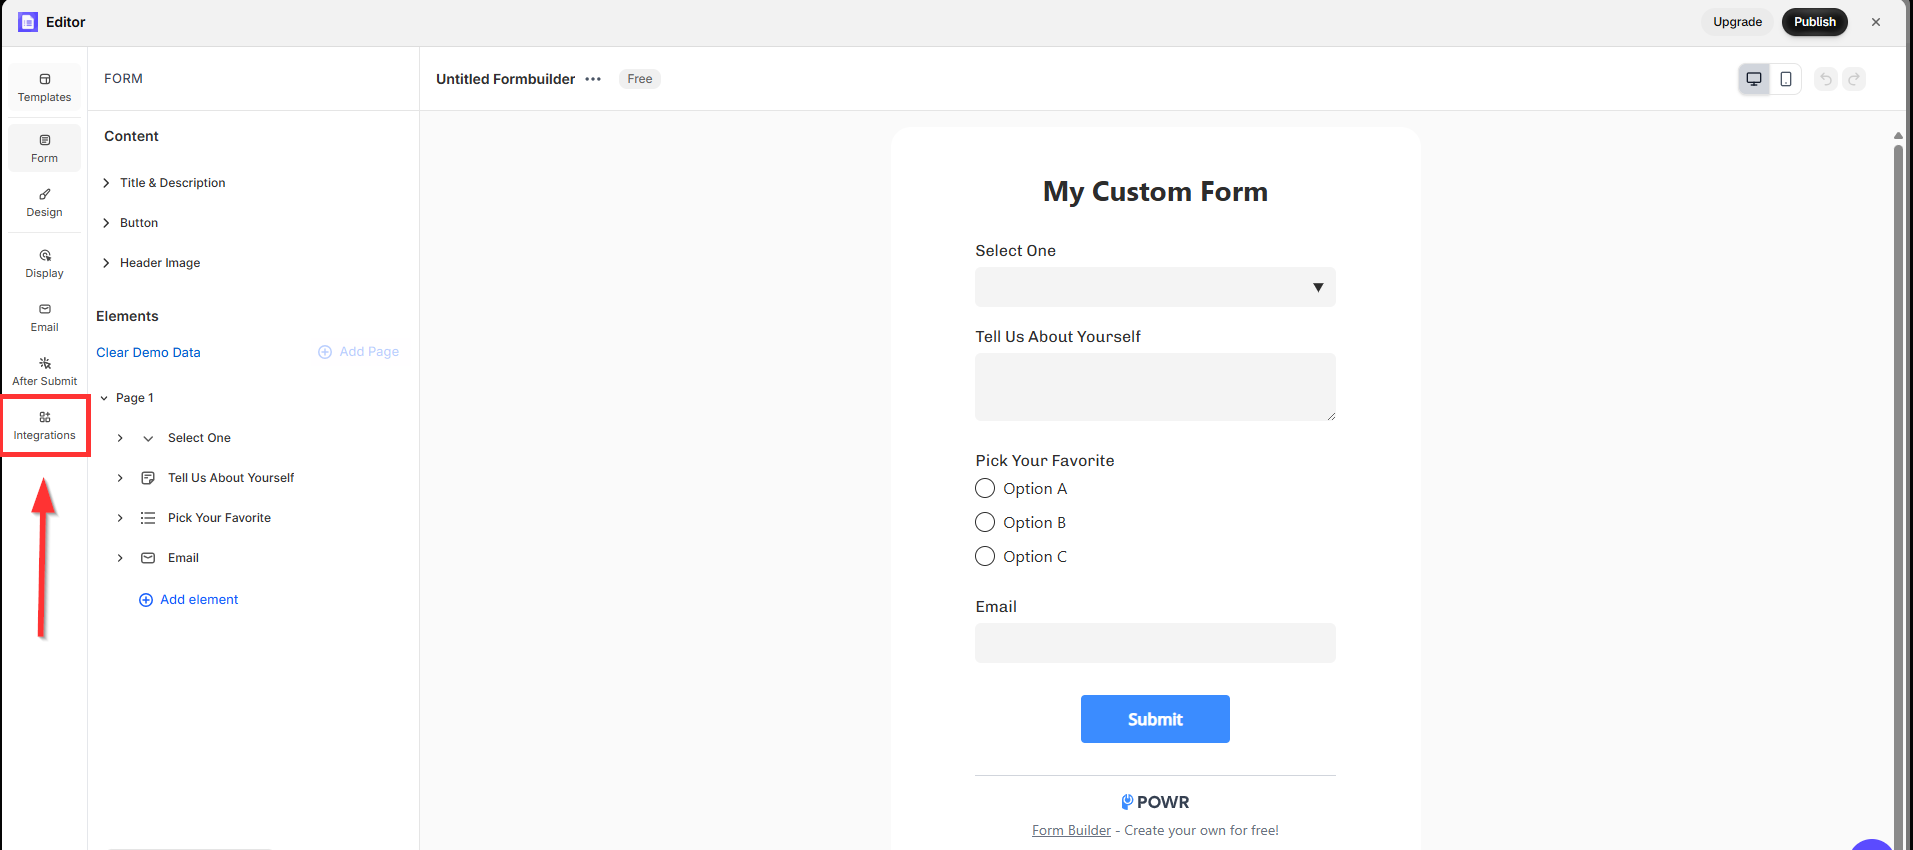
Task: Open the Design sidebar panel
Action: tap(44, 203)
